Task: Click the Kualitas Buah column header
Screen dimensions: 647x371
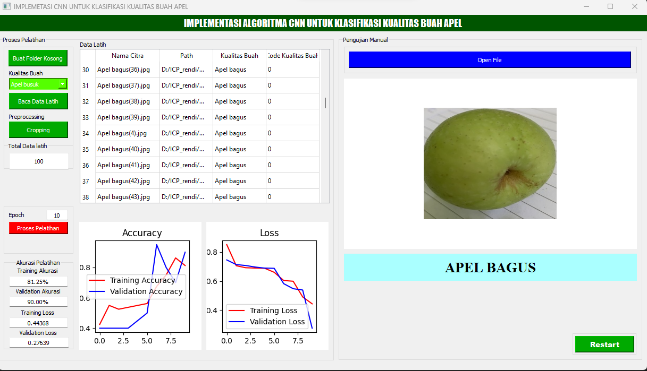Action: click(239, 56)
